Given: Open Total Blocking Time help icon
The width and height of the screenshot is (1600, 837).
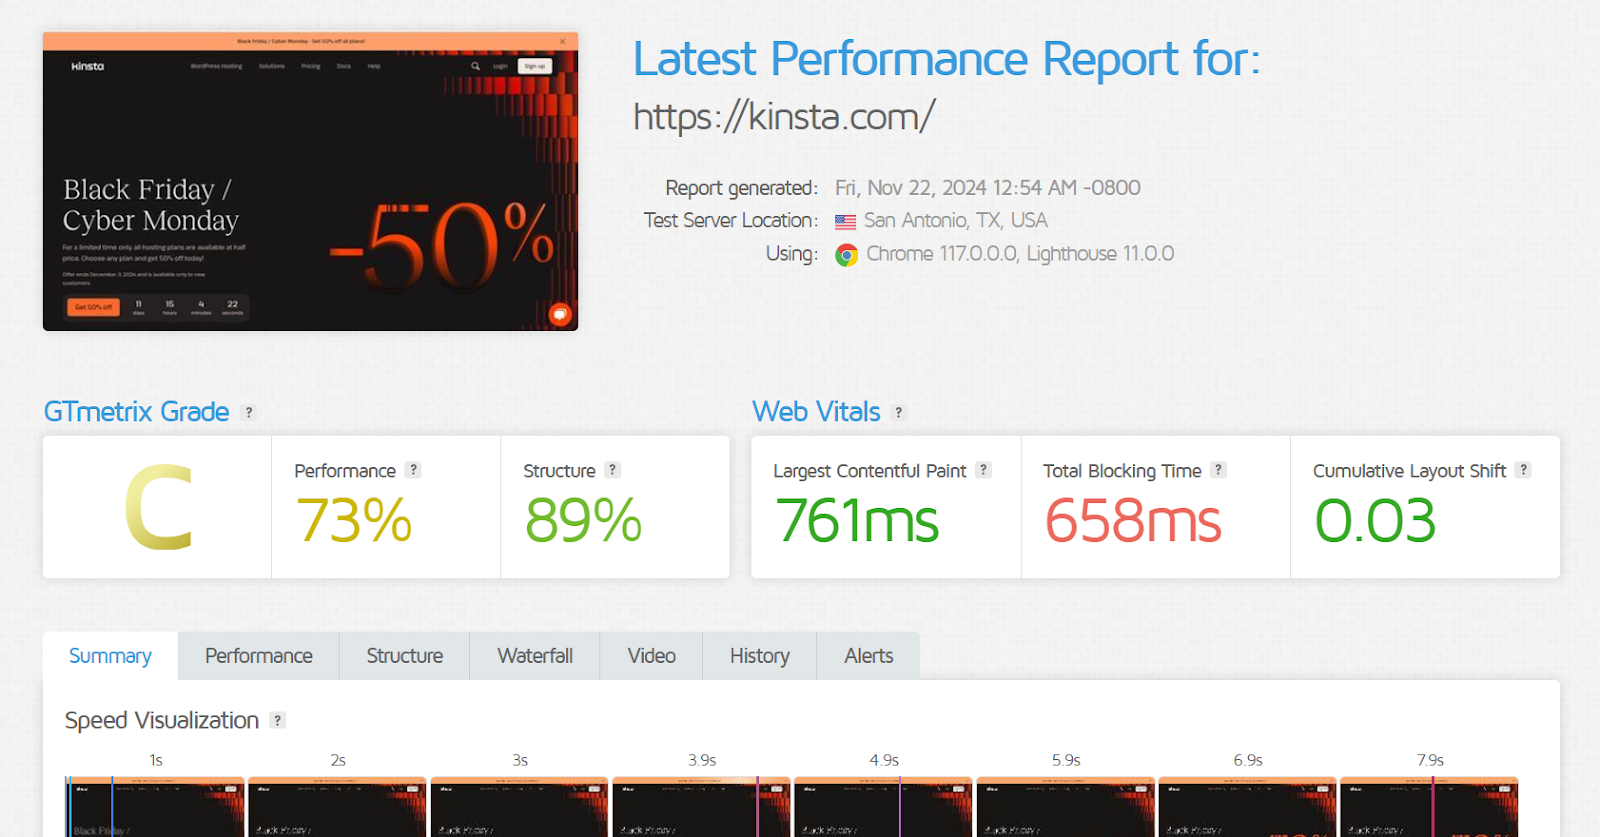Looking at the screenshot, I should click(1218, 470).
